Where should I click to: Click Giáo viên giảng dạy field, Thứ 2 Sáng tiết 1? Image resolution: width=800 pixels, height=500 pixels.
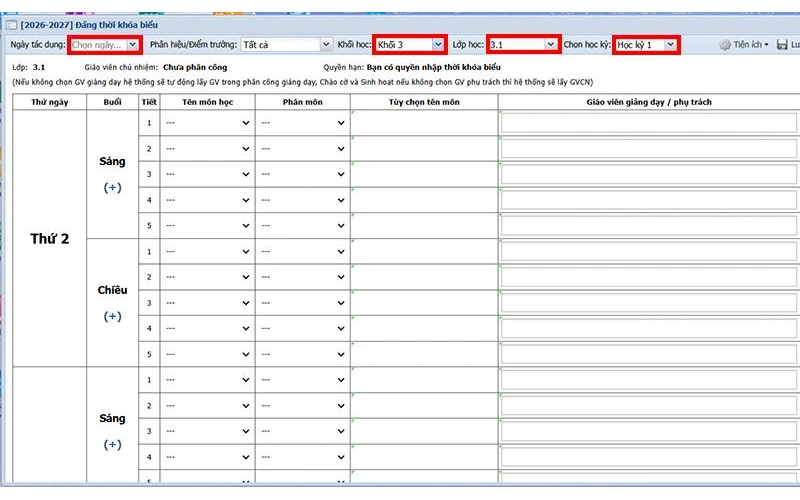point(649,123)
